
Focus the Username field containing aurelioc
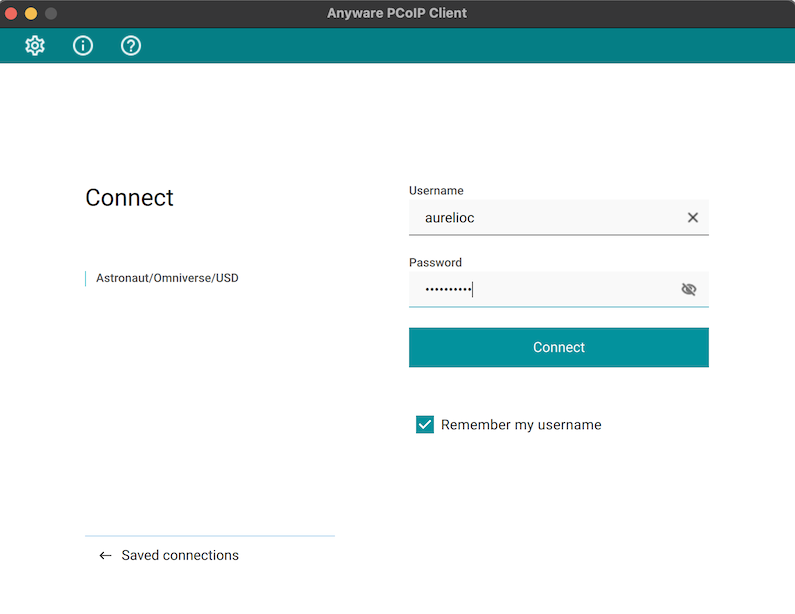pyautogui.click(x=540, y=217)
